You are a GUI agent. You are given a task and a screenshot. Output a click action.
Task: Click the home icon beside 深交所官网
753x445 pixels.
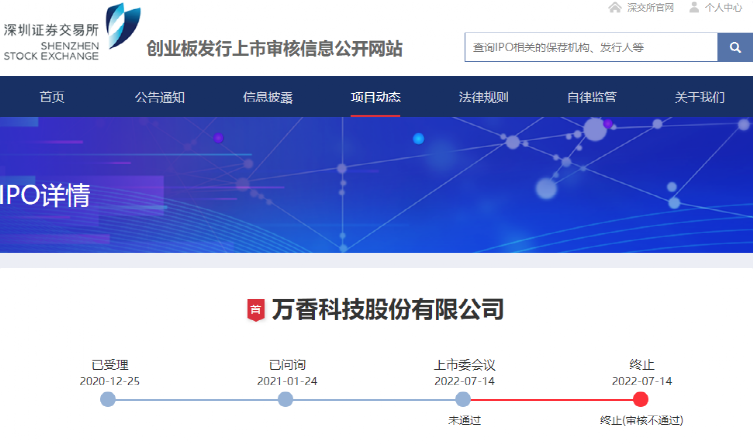615,7
